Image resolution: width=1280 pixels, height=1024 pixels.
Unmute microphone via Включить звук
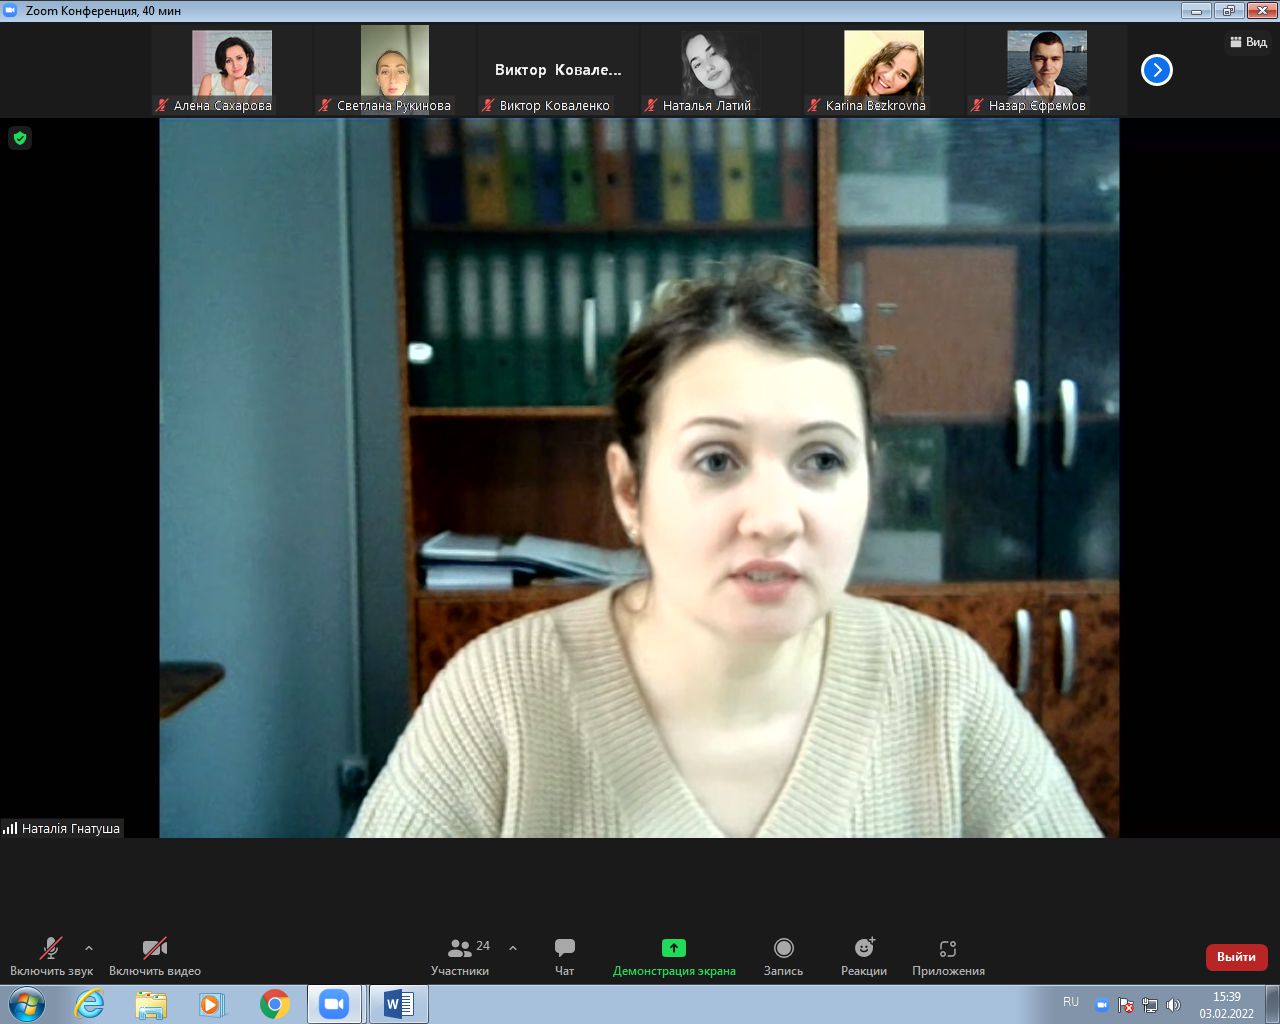[51, 955]
